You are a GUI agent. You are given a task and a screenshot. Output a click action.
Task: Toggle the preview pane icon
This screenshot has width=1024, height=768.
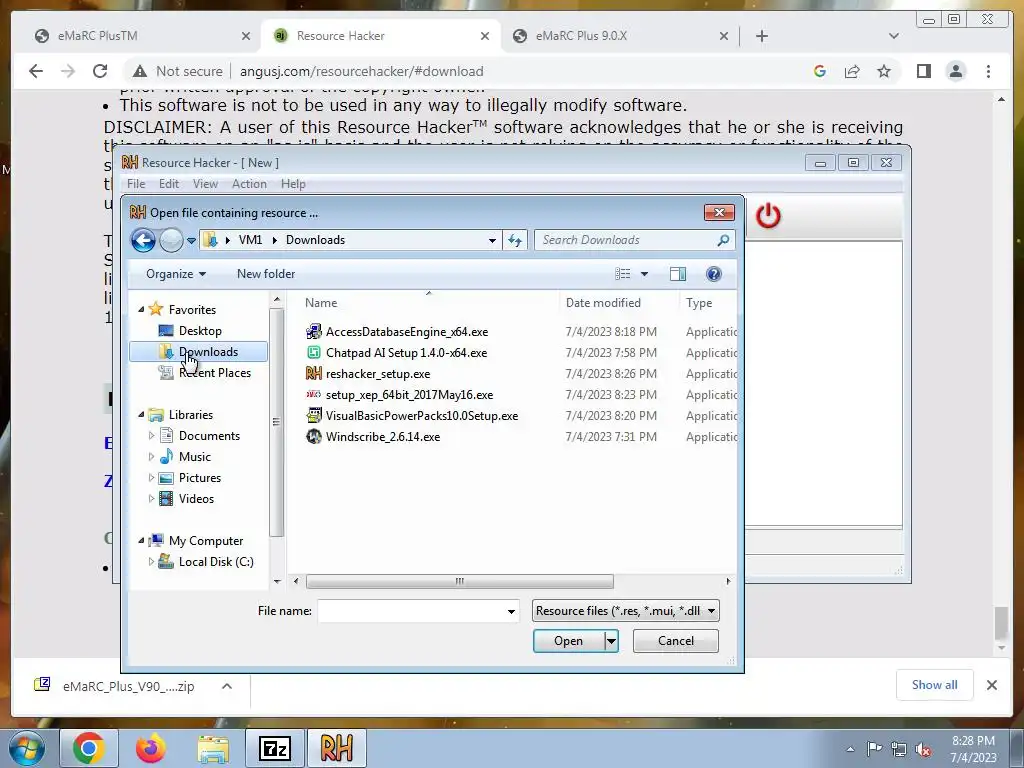coord(678,274)
